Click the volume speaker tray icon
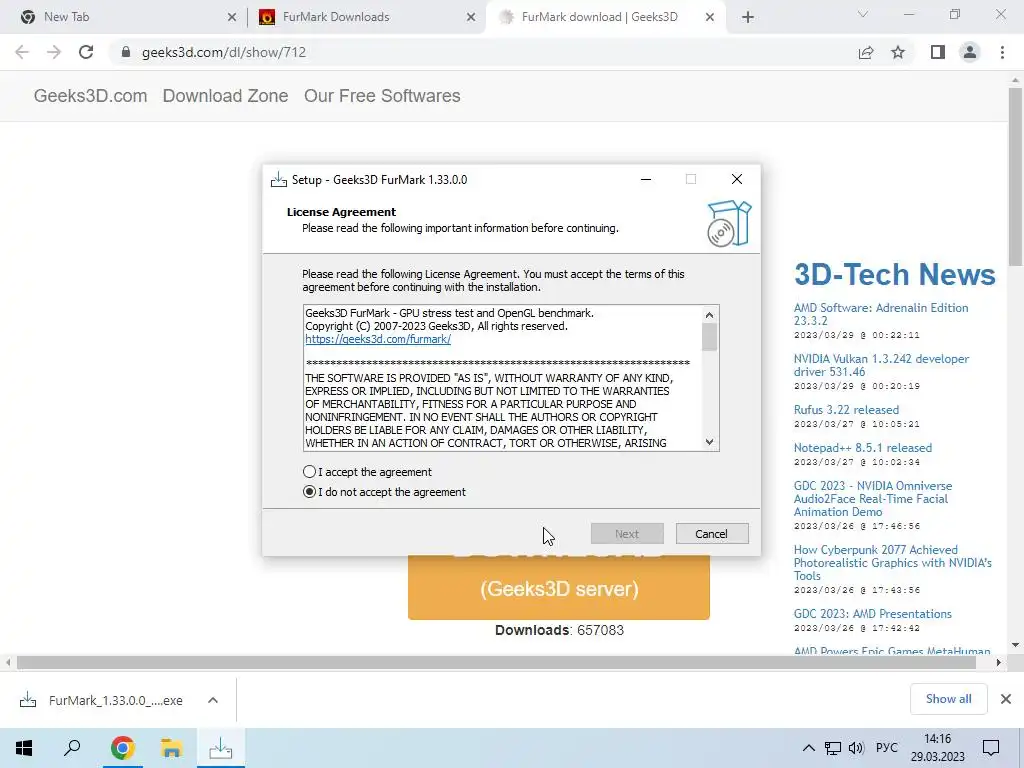 pos(856,748)
